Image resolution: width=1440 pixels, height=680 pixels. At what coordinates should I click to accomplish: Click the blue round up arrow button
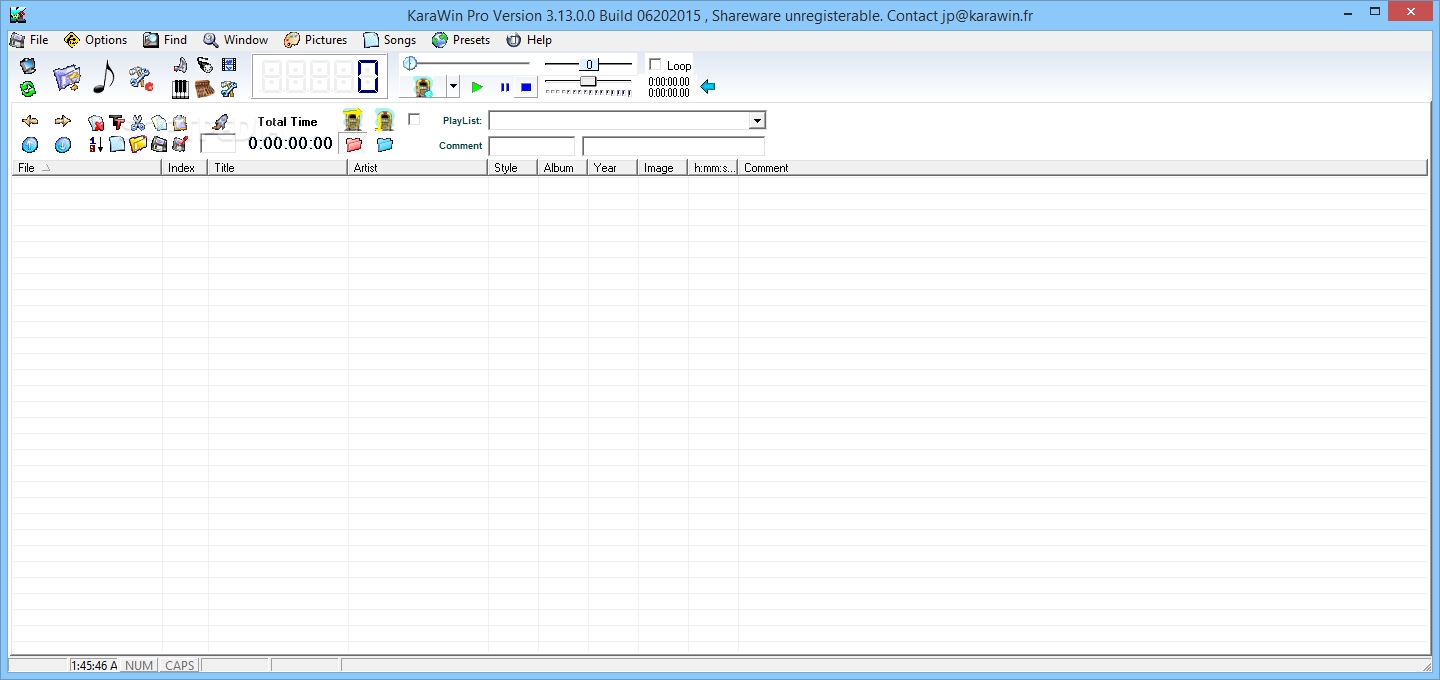pos(30,145)
